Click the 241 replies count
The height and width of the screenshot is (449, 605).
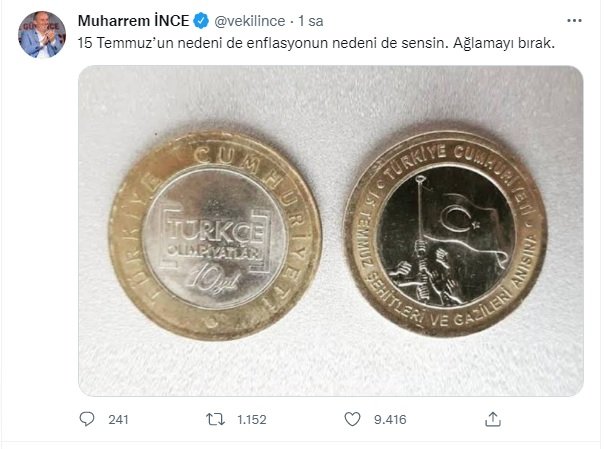click(x=118, y=420)
